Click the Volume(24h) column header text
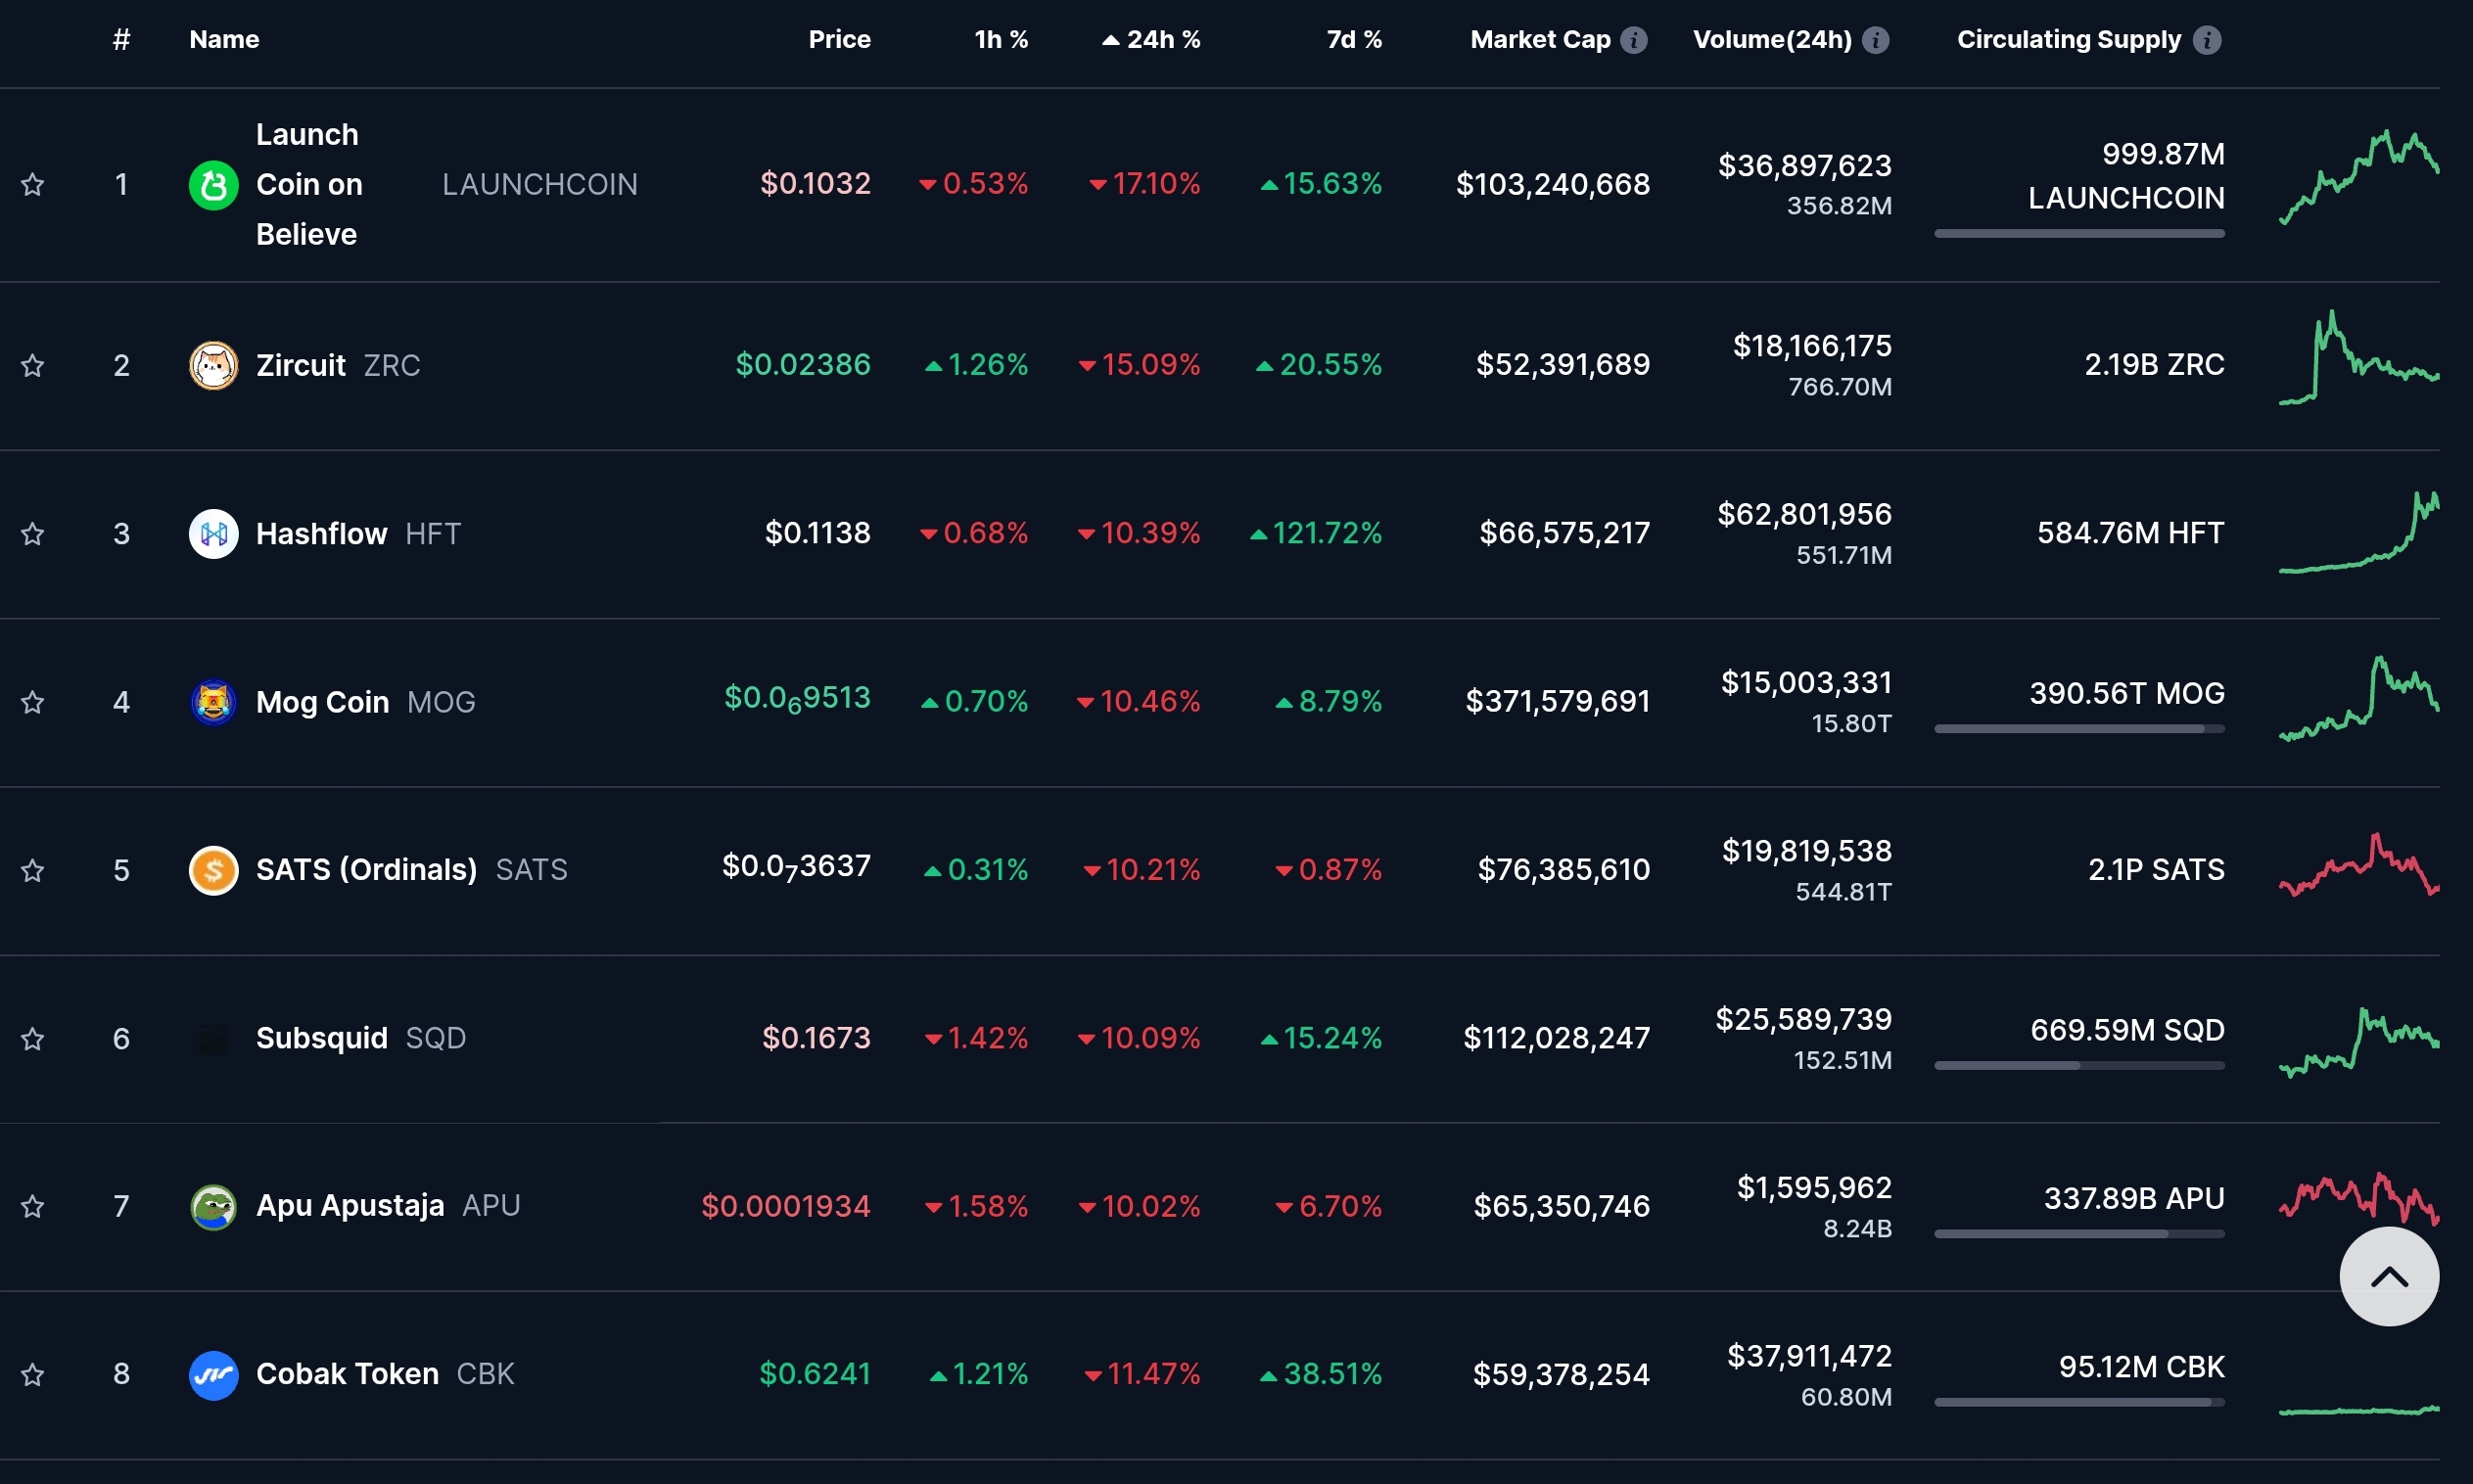 coord(1771,40)
